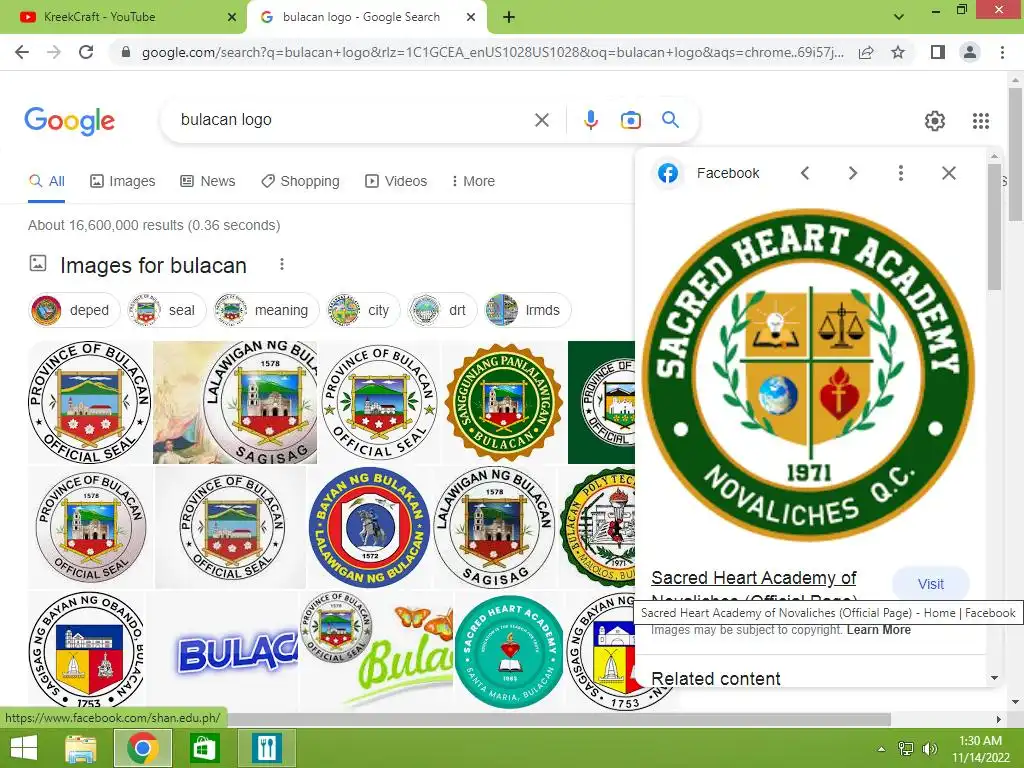Viewport: 1024px width, 768px height.
Task: Open a new browser tab
Action: coord(509,18)
